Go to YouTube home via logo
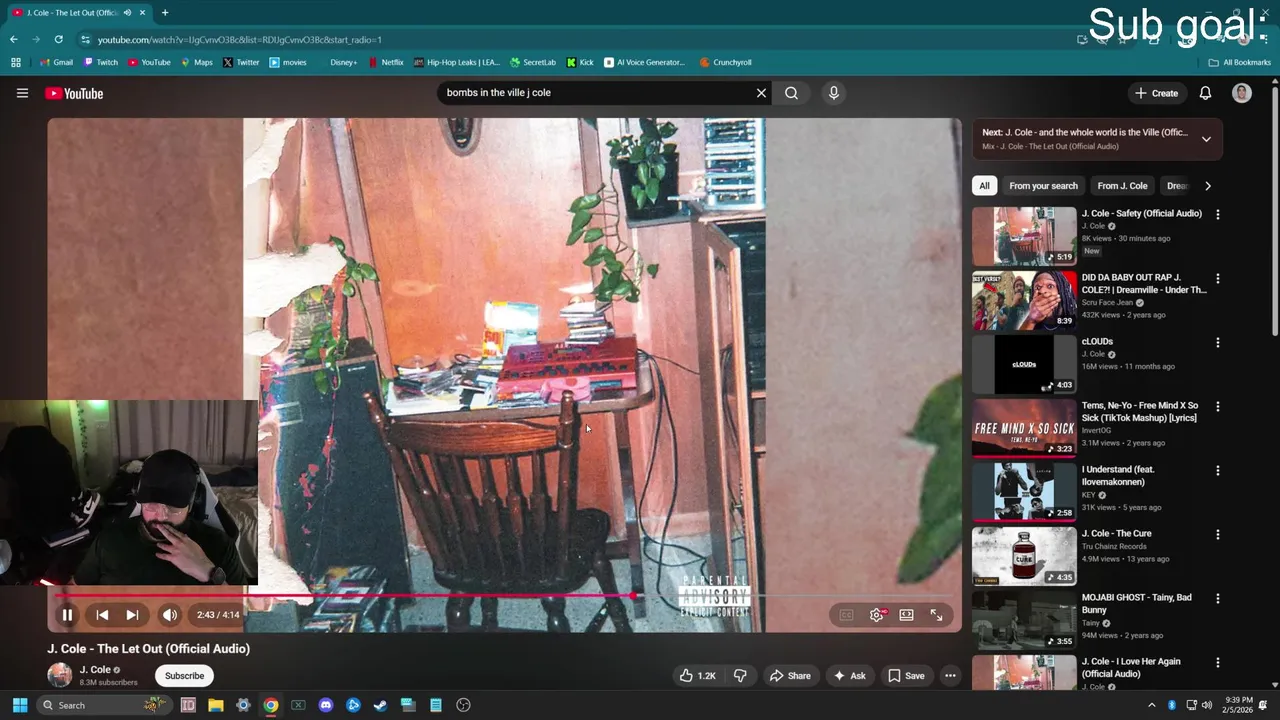The height and width of the screenshot is (720, 1280). (x=74, y=93)
